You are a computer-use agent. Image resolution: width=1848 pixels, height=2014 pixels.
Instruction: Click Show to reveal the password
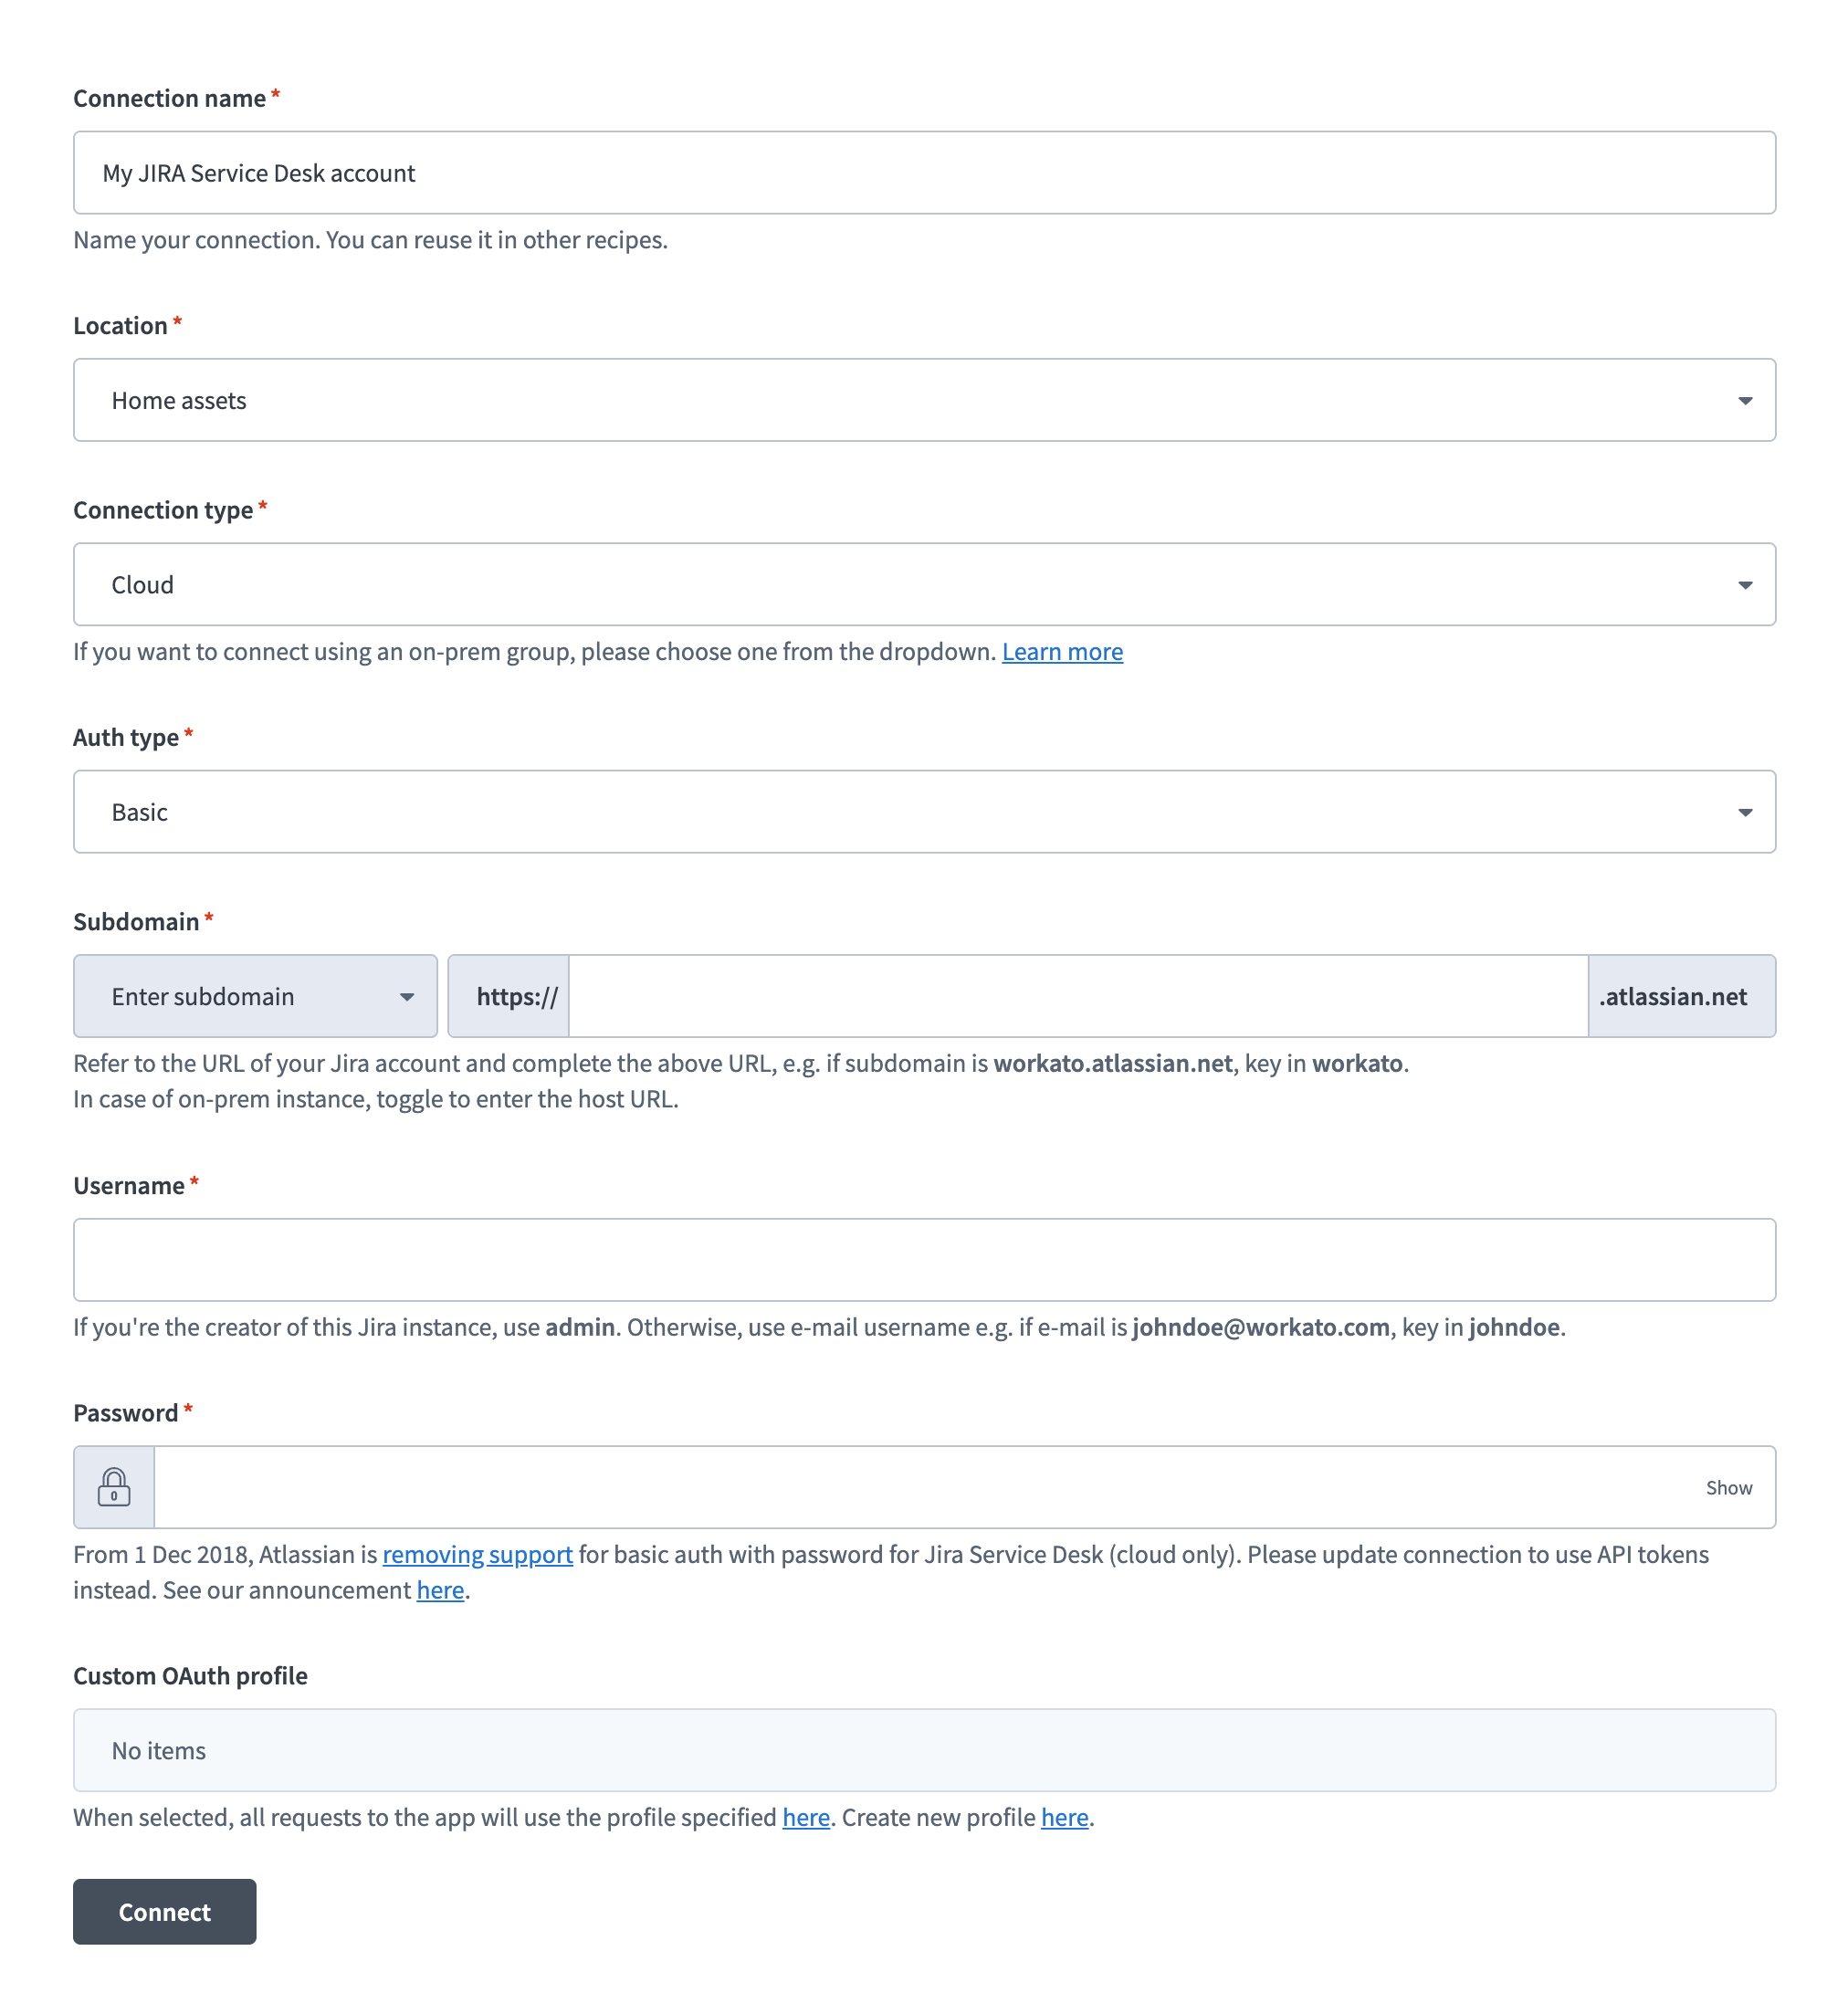click(x=1728, y=1487)
